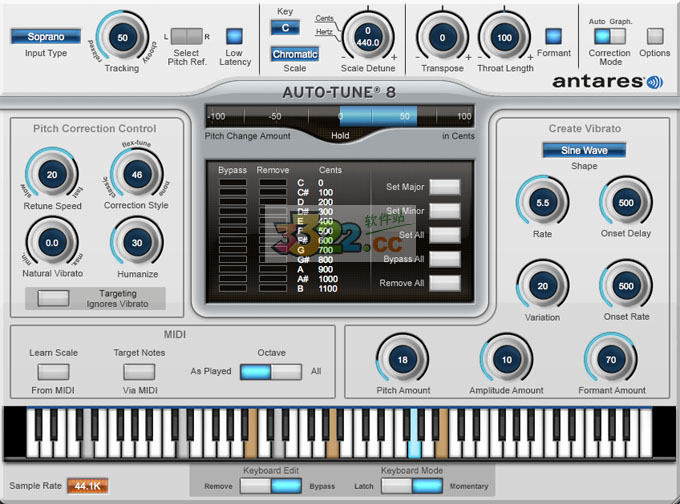This screenshot has width=680, height=504.
Task: Open the Soprano Input Type dropdown
Action: pos(46,36)
